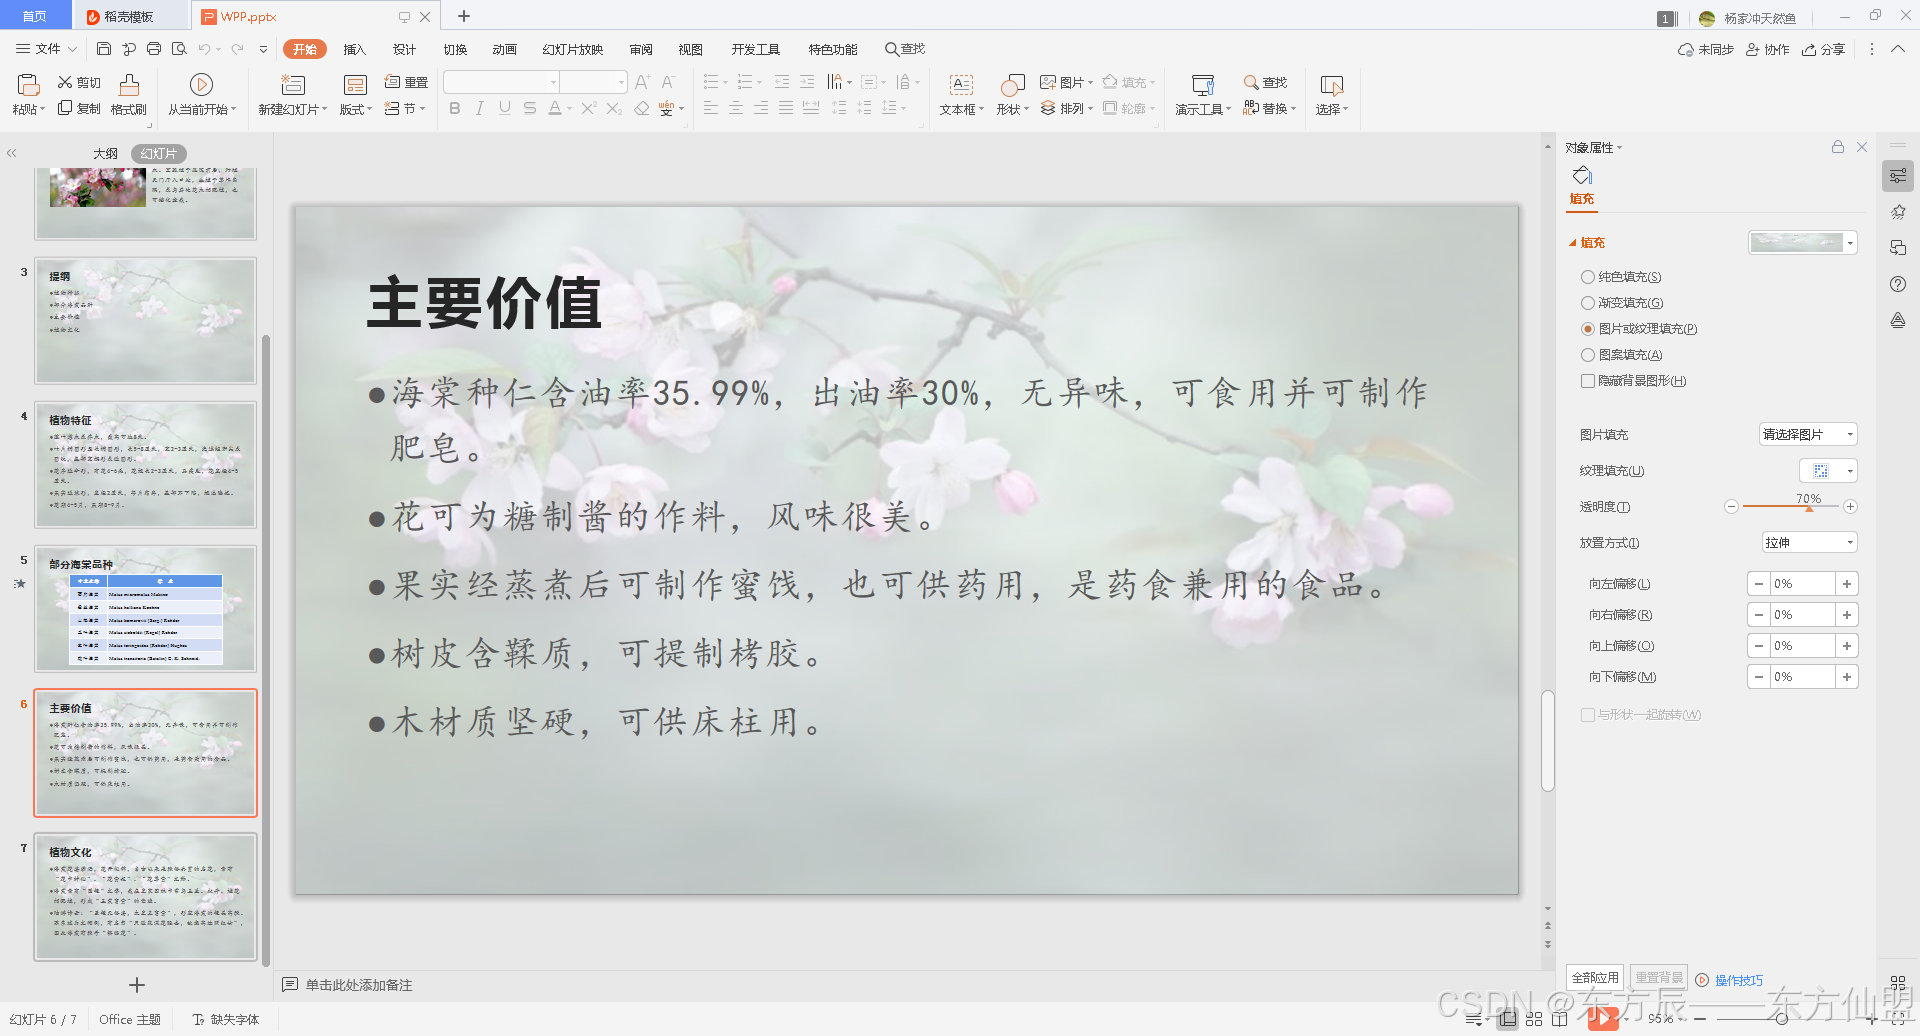Screen dimensions: 1920x1036
Task: Open picture fill 请选择图片 dropdown
Action: [1808, 434]
